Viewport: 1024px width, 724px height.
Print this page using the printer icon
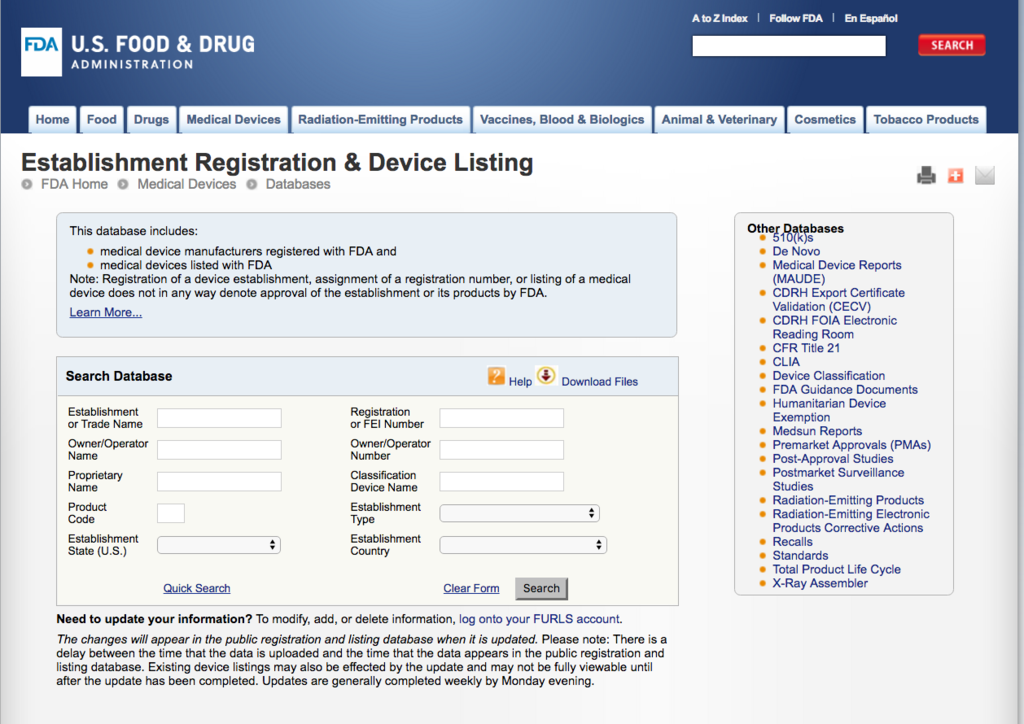tap(926, 176)
